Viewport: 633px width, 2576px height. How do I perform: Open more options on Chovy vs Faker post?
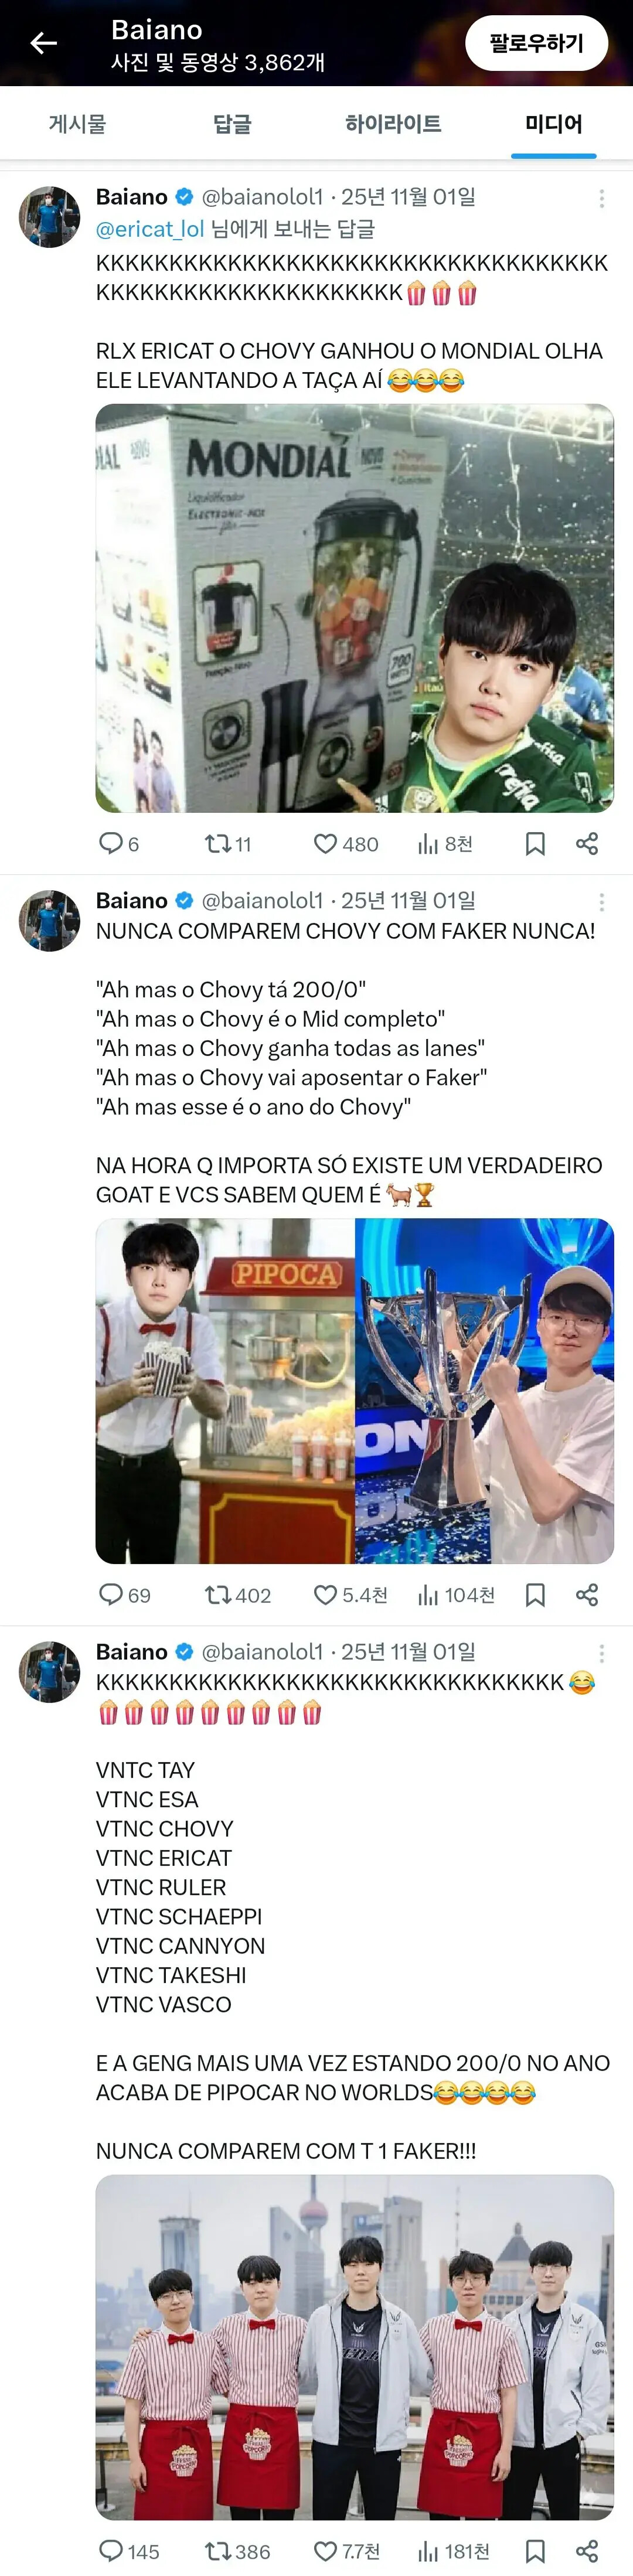[601, 902]
